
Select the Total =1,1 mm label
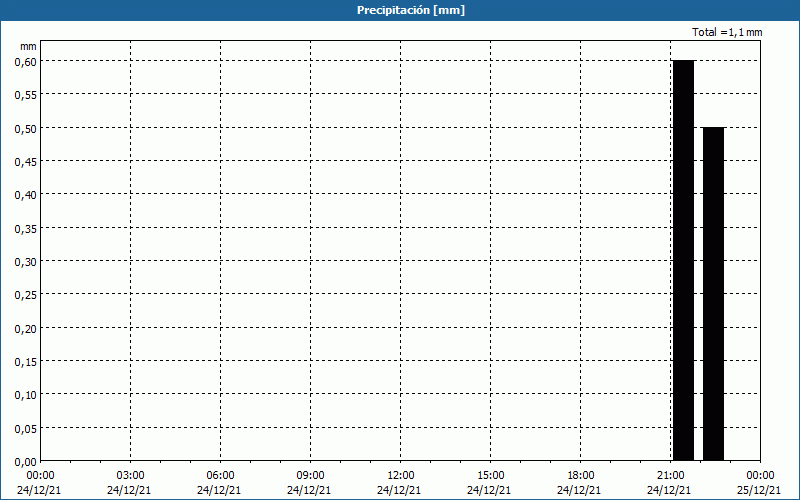(727, 32)
